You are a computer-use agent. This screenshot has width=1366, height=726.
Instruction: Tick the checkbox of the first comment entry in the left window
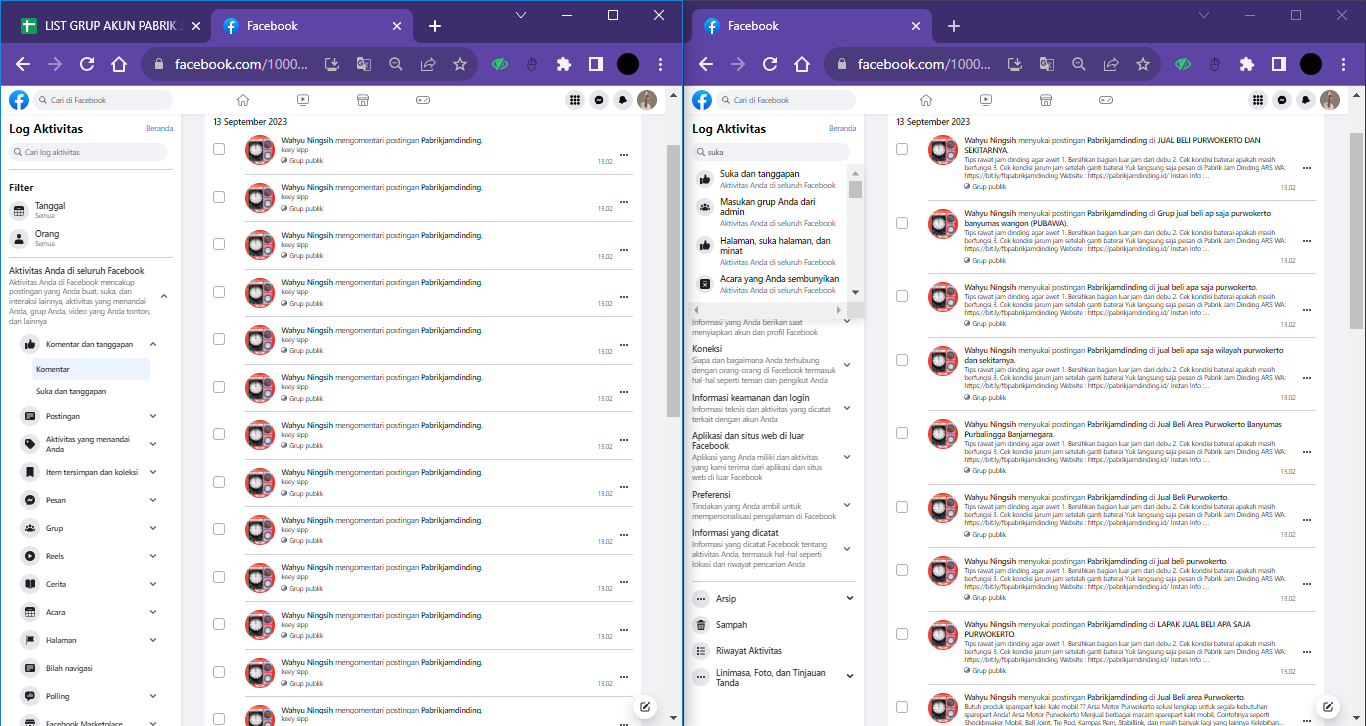[219, 149]
